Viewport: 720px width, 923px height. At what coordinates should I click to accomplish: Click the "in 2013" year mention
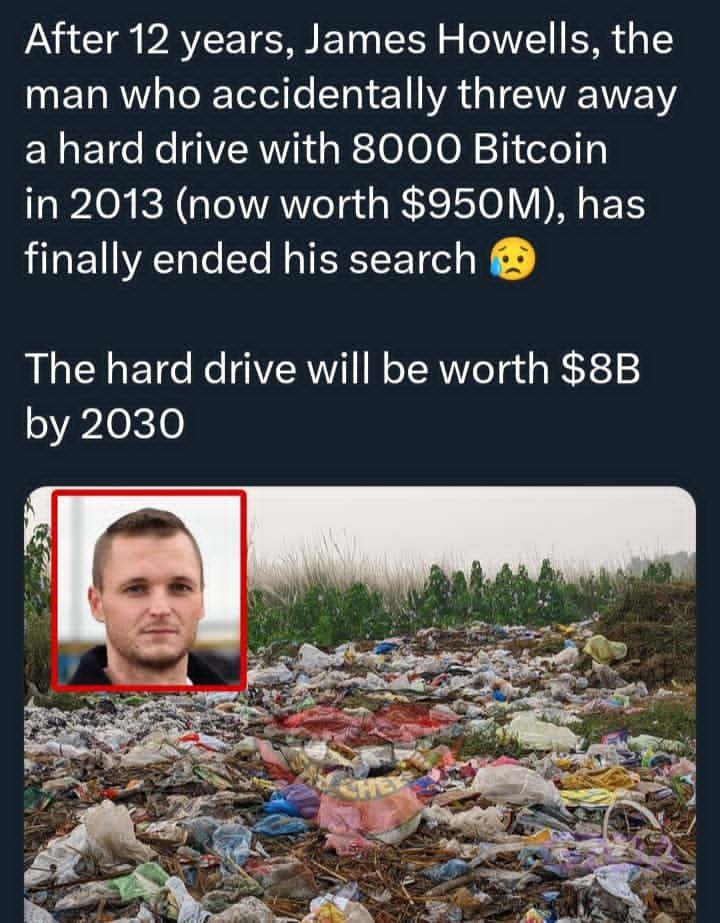94,204
